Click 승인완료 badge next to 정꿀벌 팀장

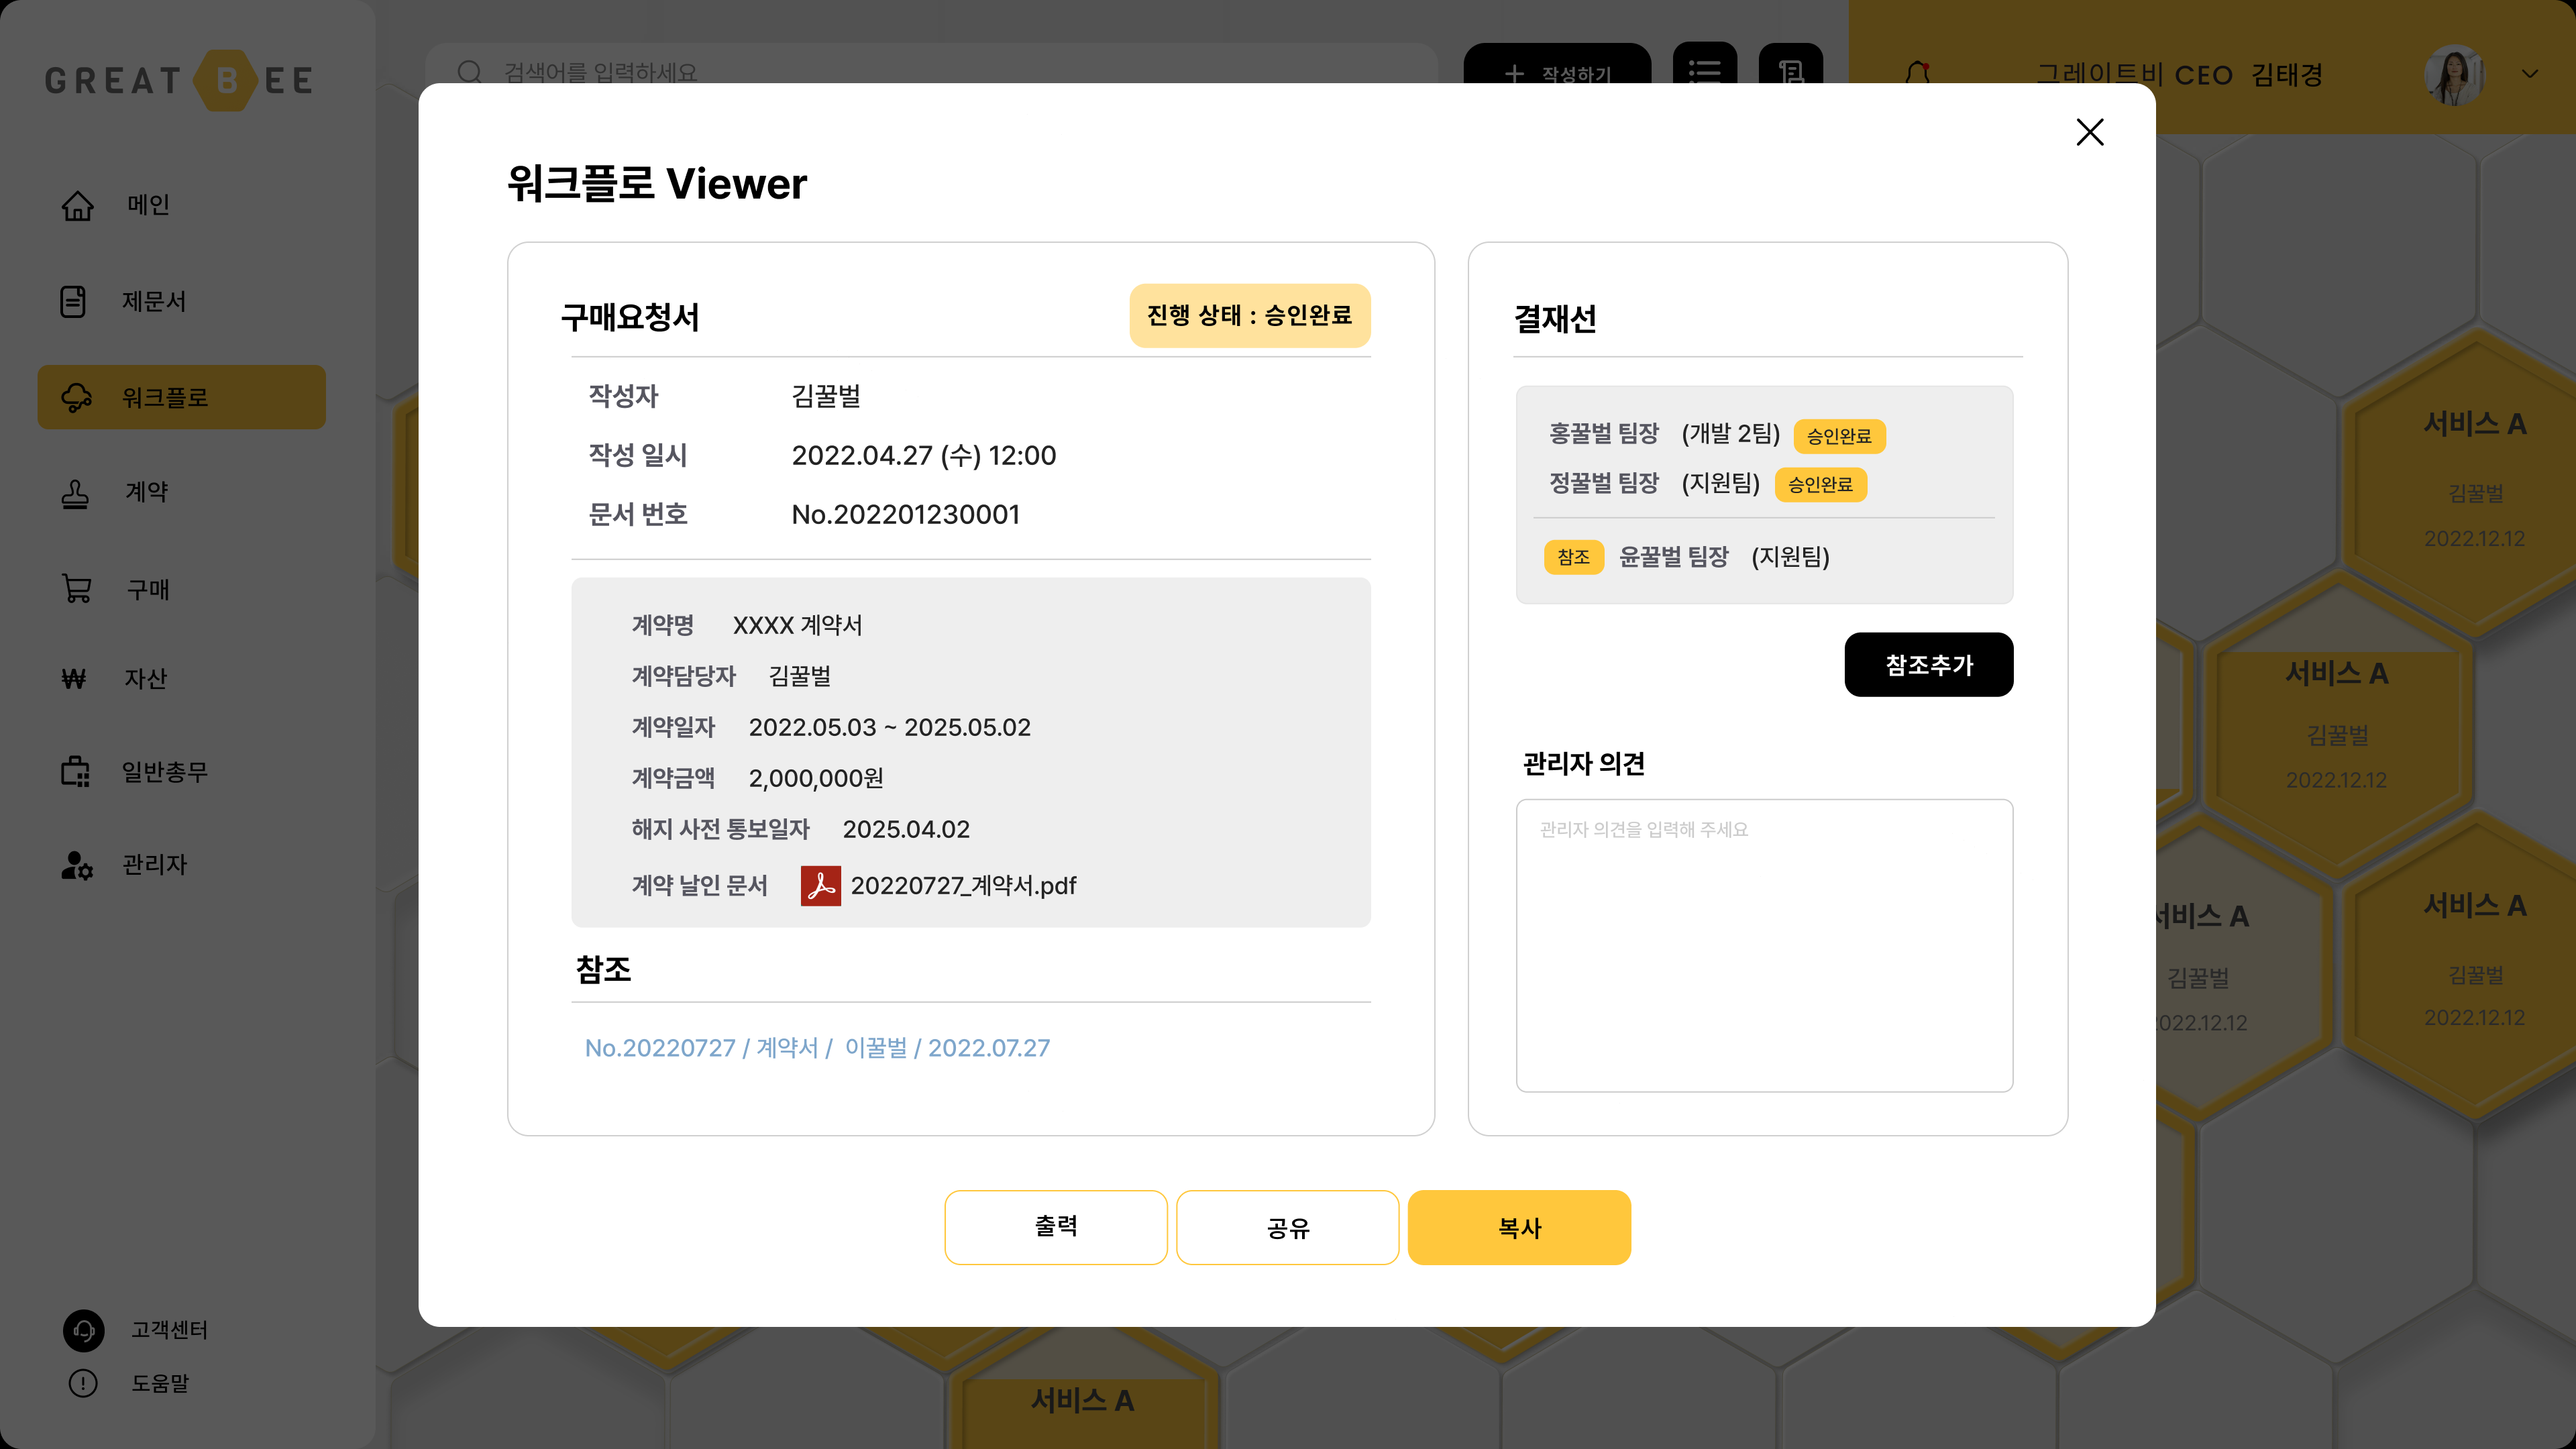pyautogui.click(x=1820, y=485)
